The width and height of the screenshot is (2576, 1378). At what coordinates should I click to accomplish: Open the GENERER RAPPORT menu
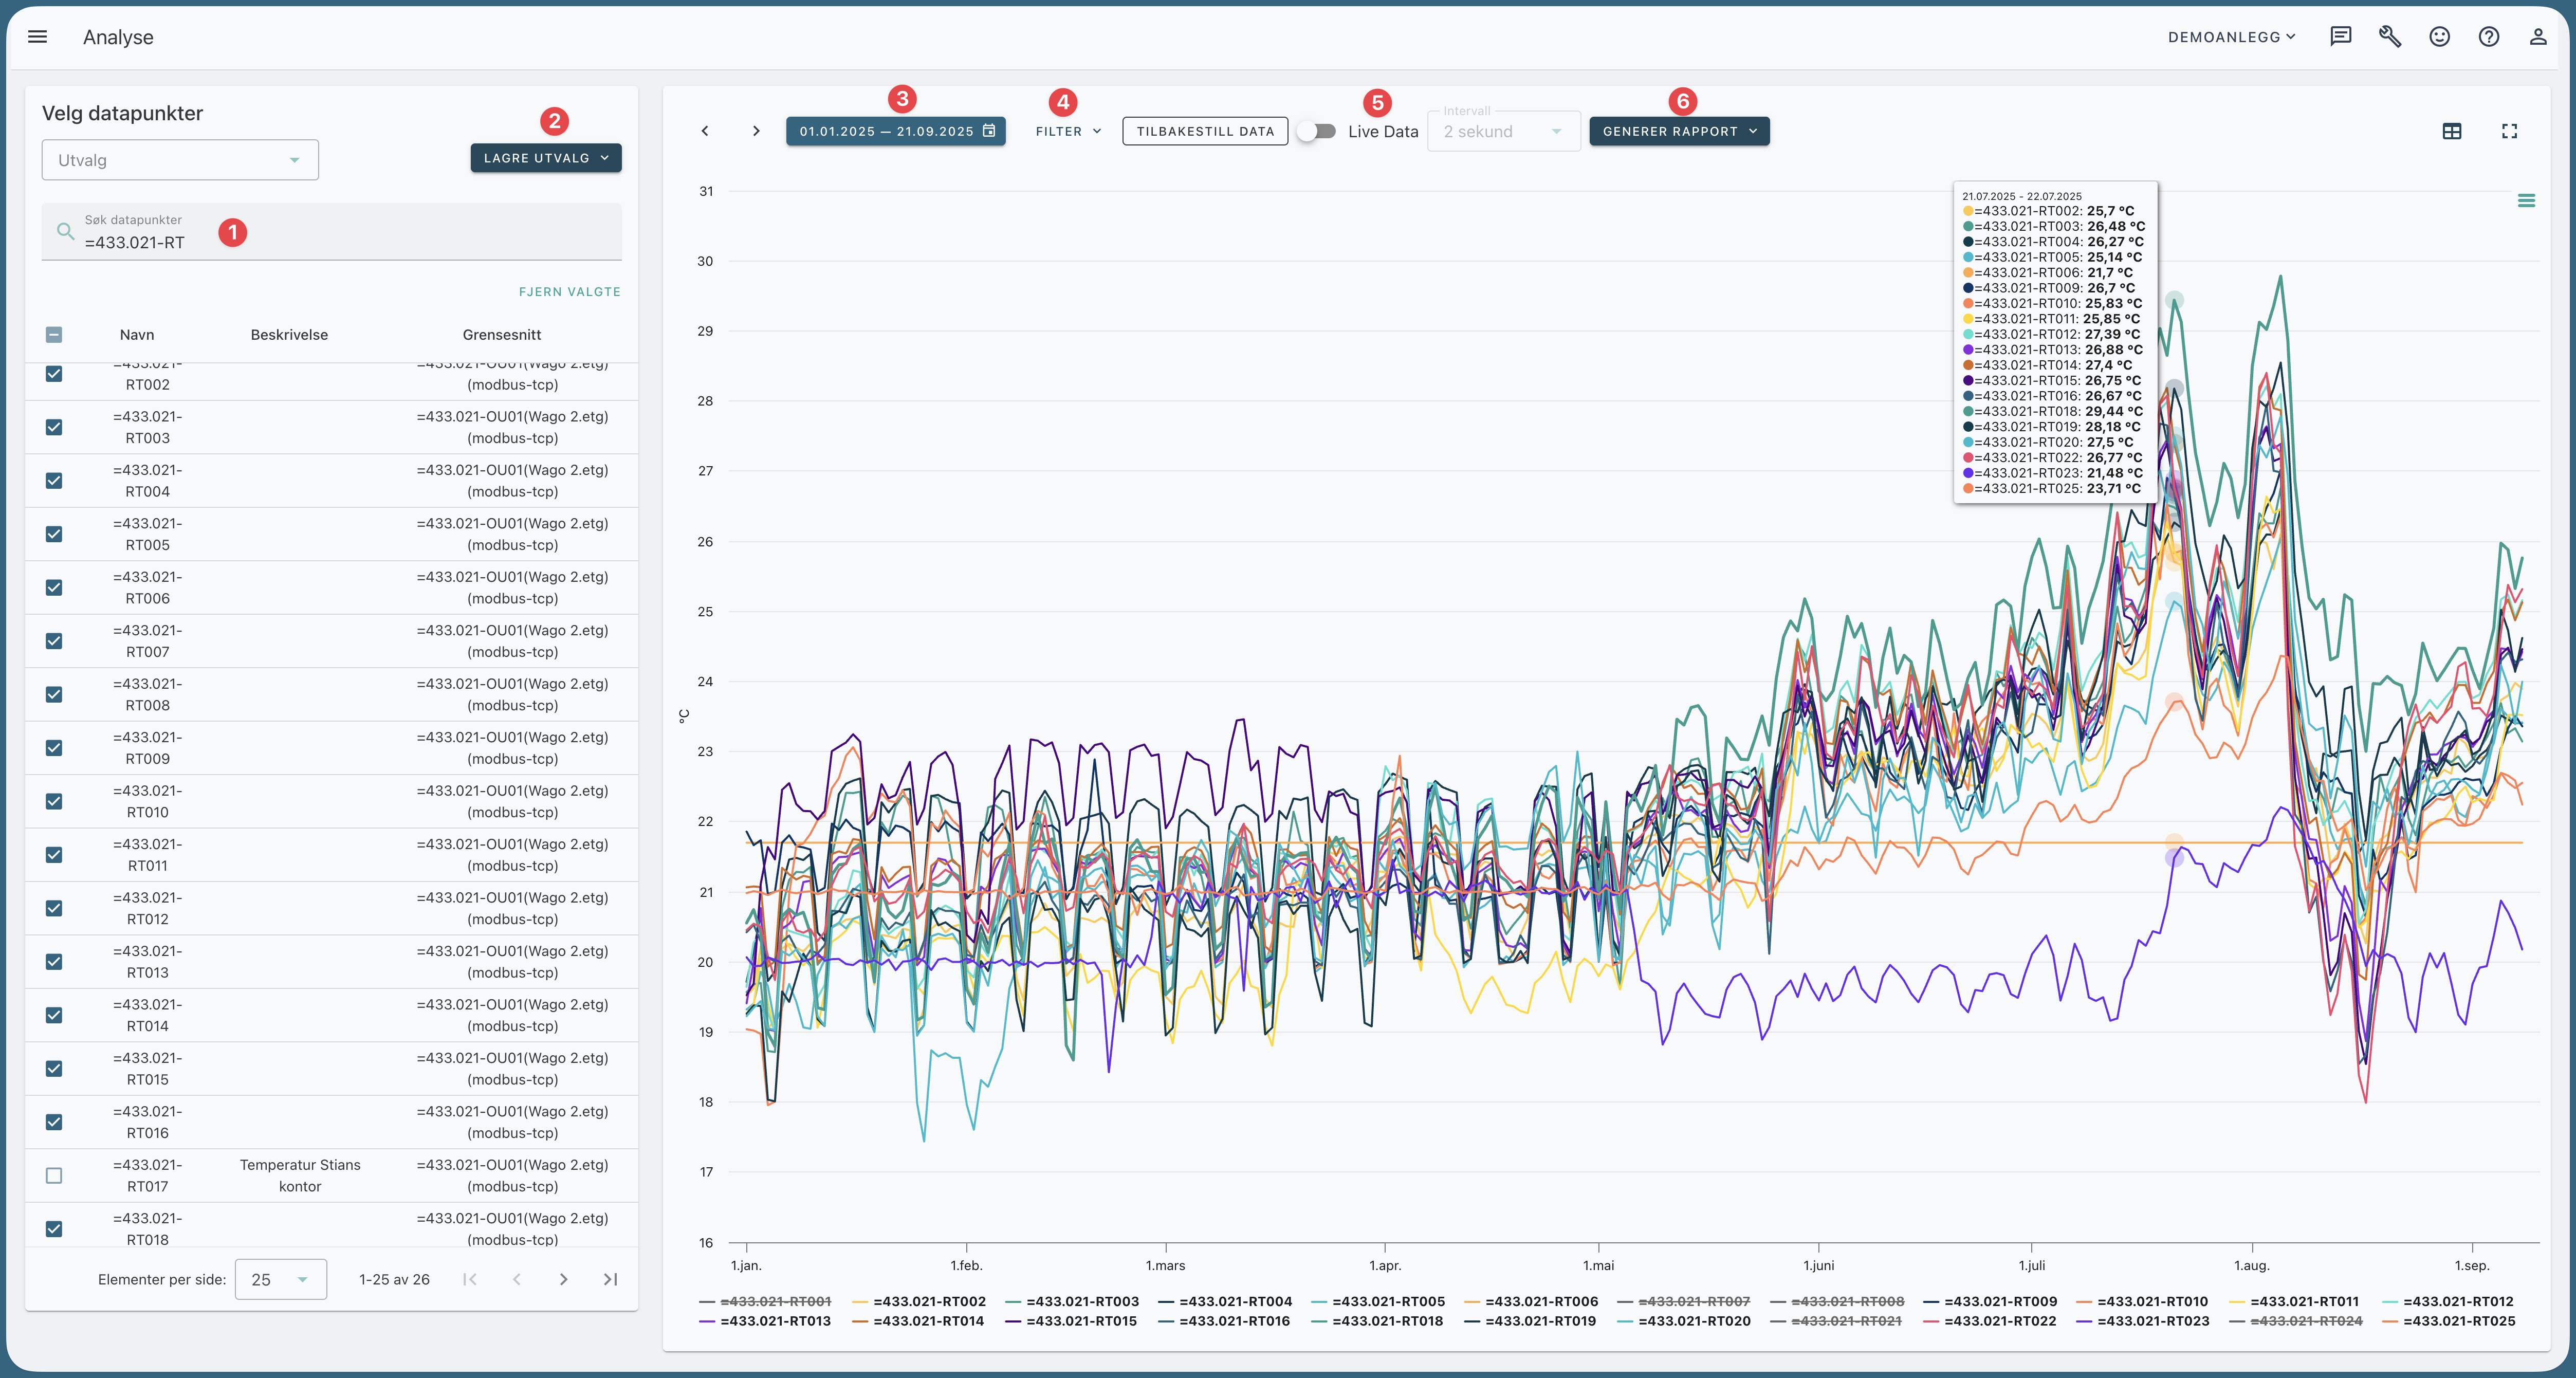[1678, 131]
